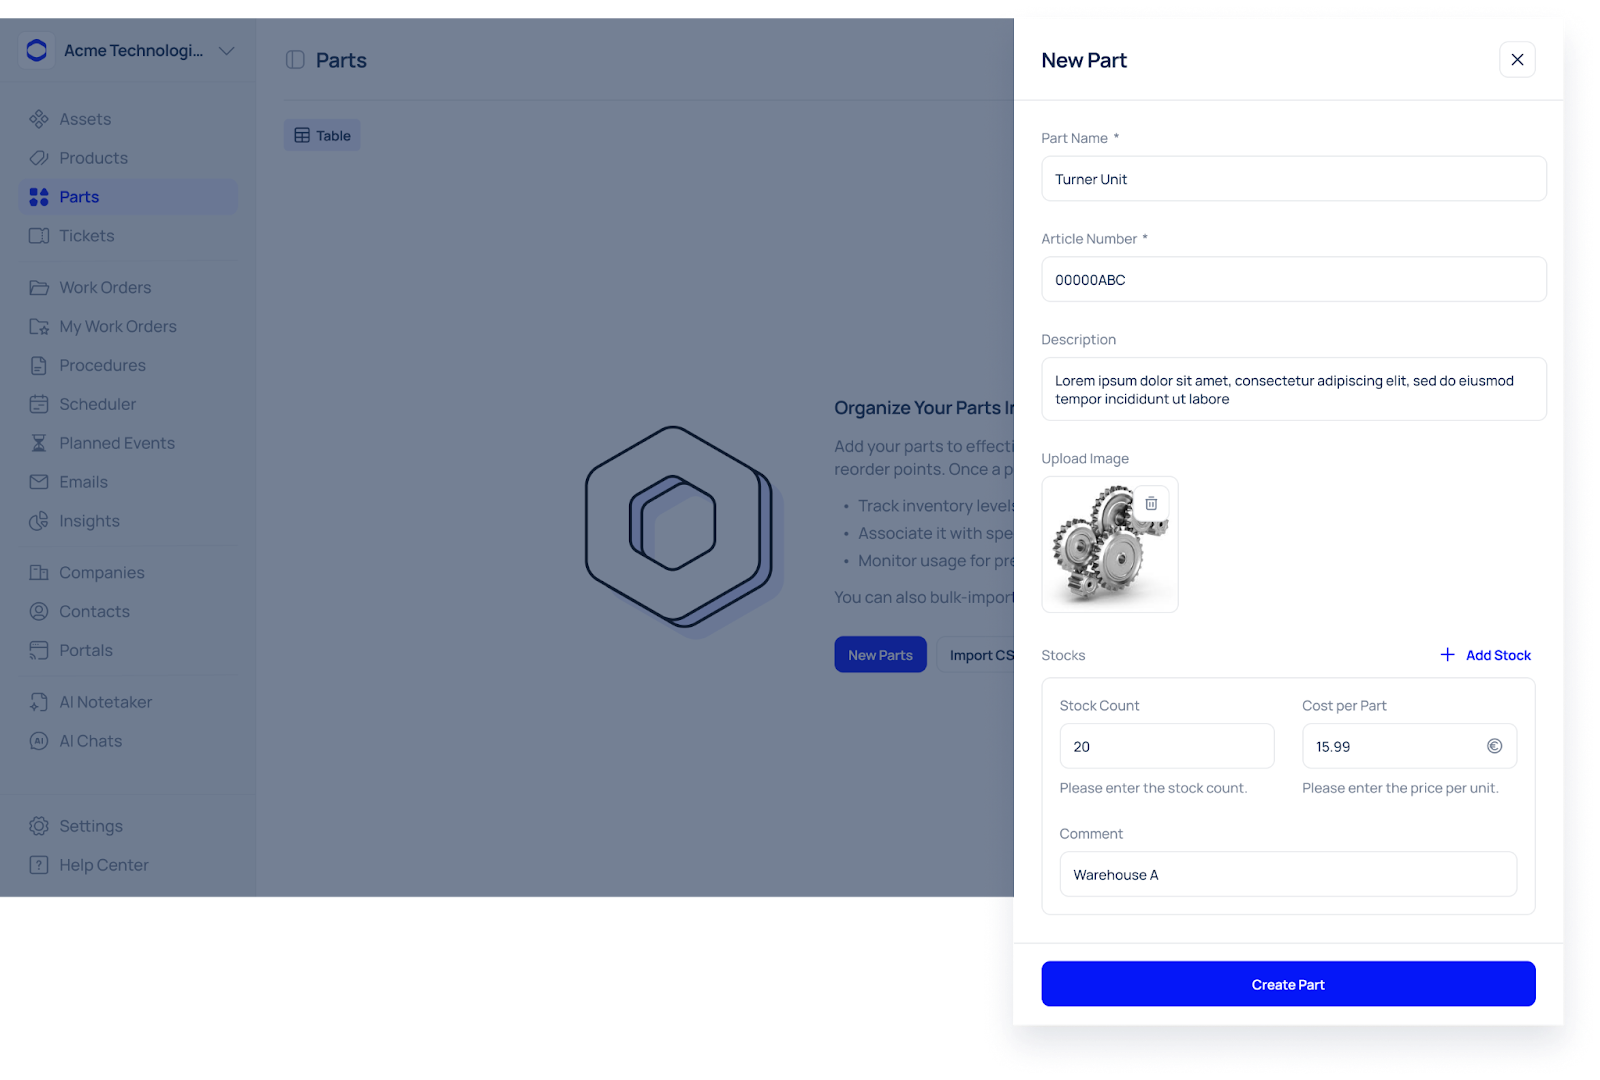The width and height of the screenshot is (1600, 1080).
Task: Open Companies label in sidebar
Action: tap(102, 573)
